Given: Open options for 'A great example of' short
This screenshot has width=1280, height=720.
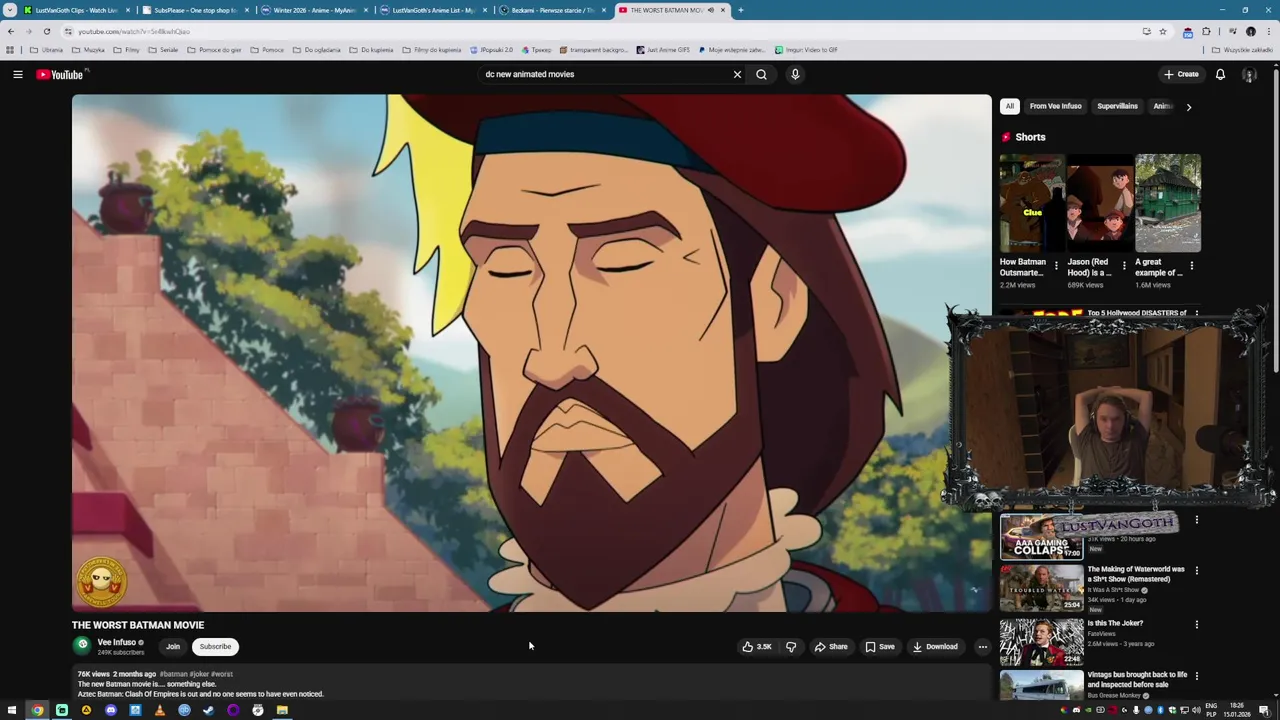Looking at the screenshot, I should (1191, 266).
